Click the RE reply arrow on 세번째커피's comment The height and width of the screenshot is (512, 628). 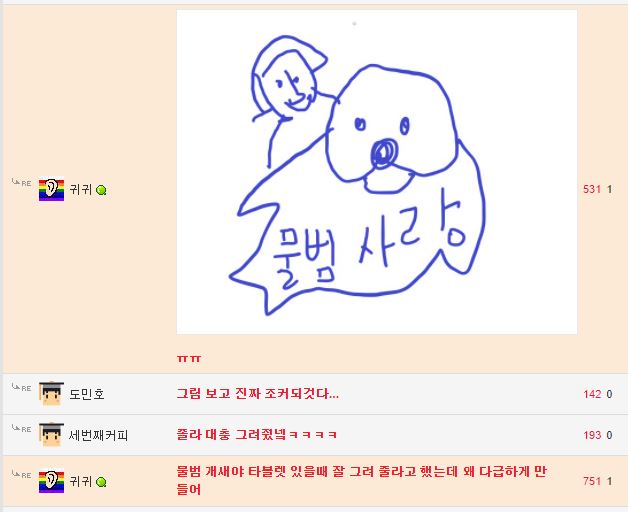(x=21, y=428)
